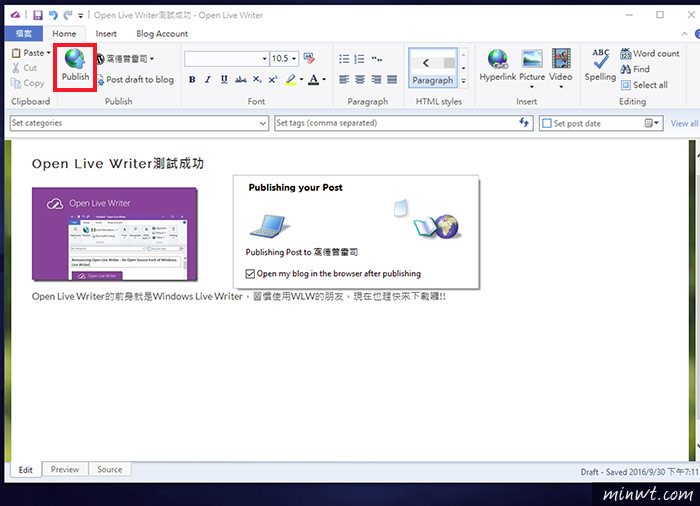Apply block quote formatting
This screenshot has width=700, height=506.
click(x=377, y=59)
